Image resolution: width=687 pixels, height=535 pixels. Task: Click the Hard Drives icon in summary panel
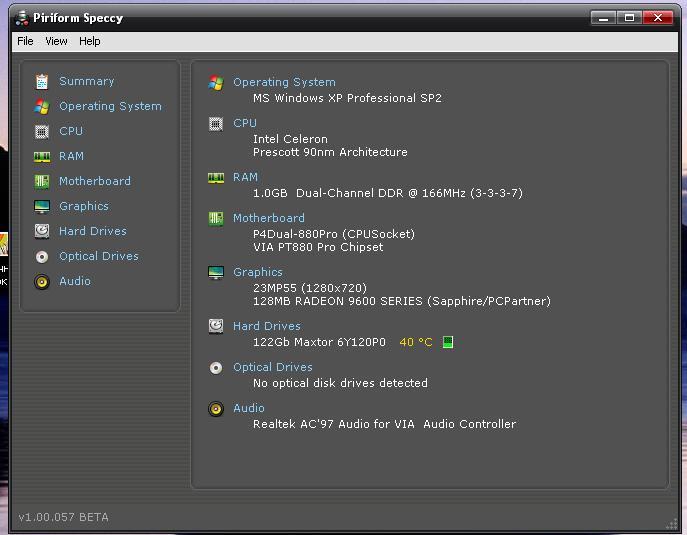click(216, 326)
